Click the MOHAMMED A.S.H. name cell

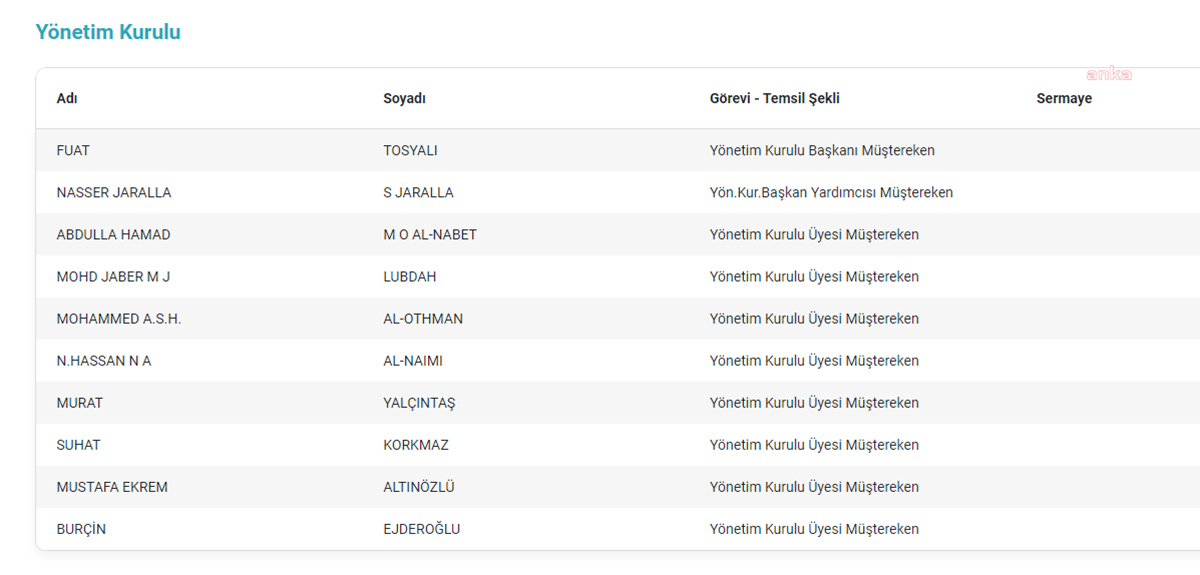point(119,319)
